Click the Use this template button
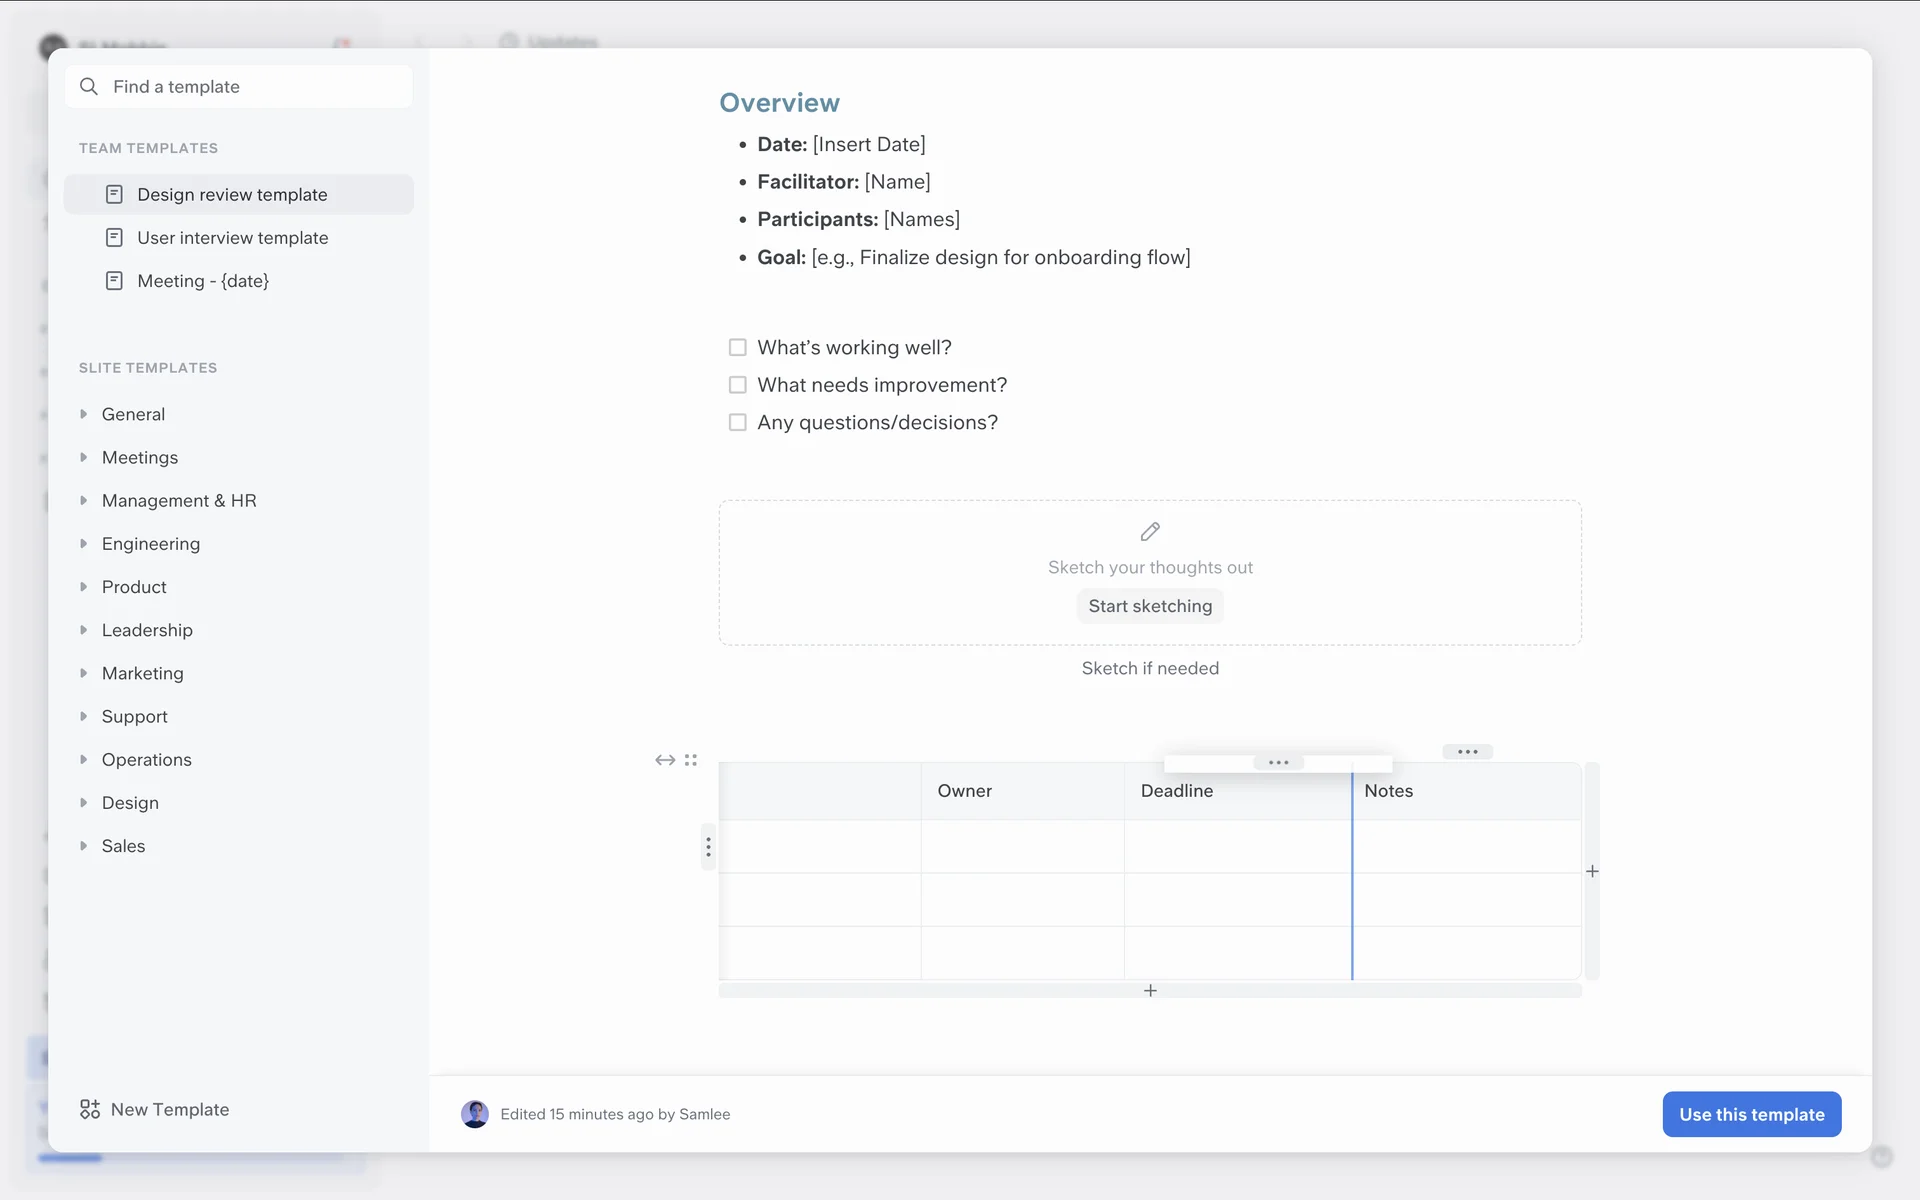1920x1200 pixels. [x=1751, y=1114]
